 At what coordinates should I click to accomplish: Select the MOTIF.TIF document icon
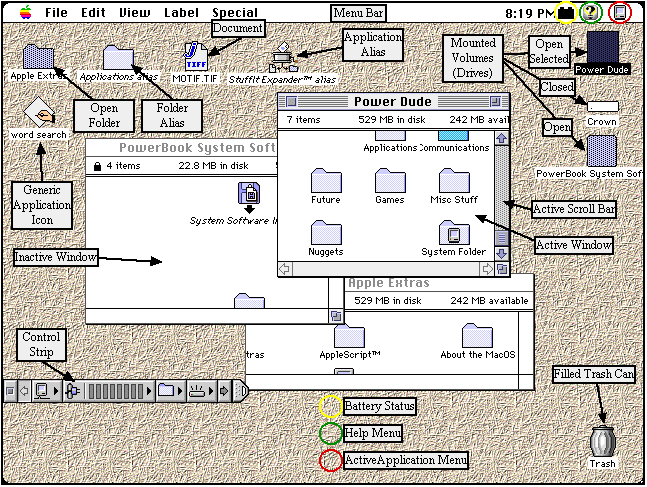coord(196,57)
